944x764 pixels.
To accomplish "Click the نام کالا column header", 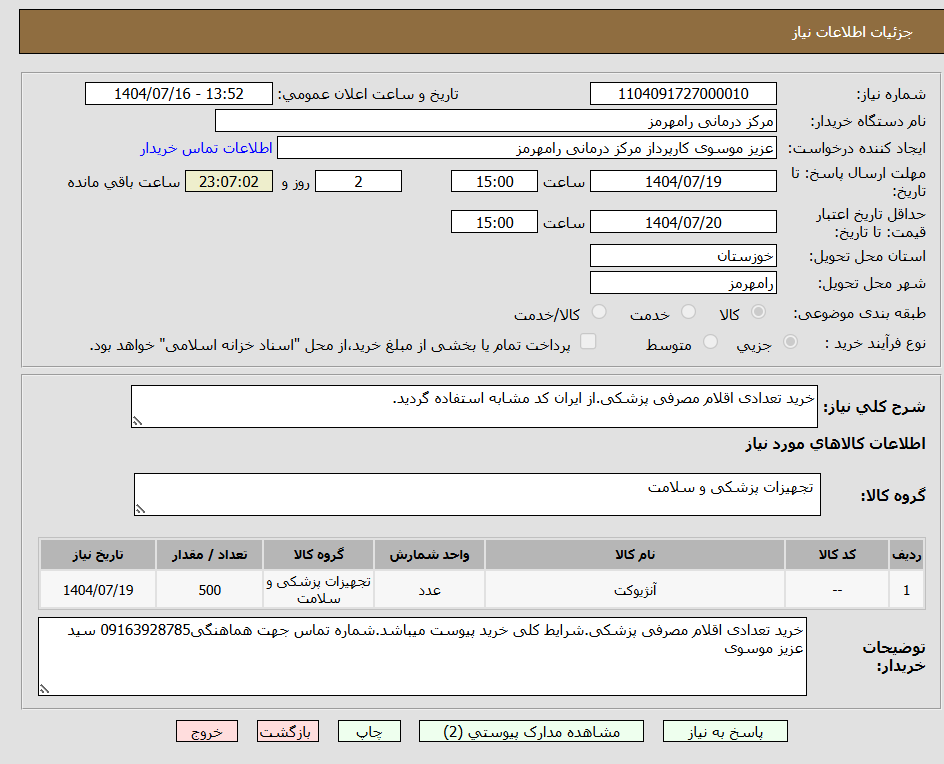I will click(x=635, y=555).
